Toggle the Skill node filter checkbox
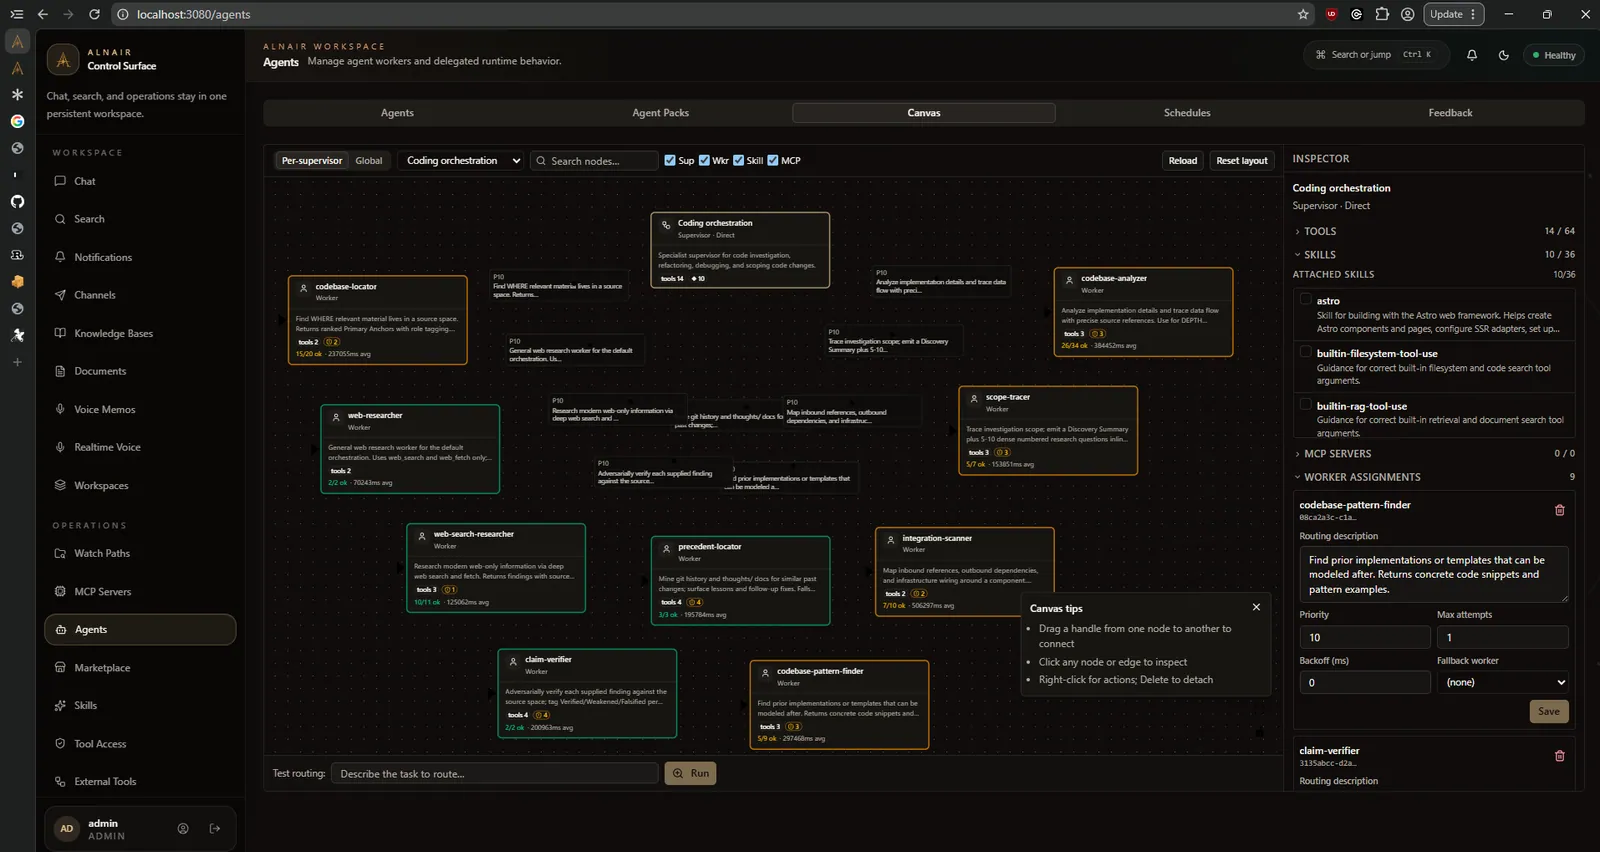The width and height of the screenshot is (1600, 852). (x=738, y=160)
